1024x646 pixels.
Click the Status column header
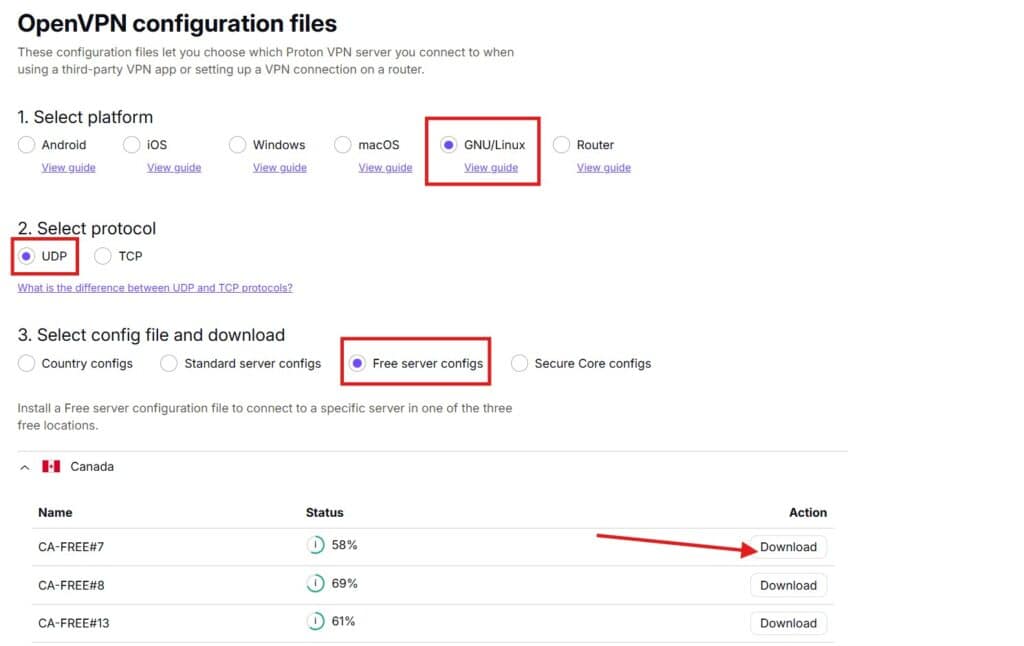[324, 512]
